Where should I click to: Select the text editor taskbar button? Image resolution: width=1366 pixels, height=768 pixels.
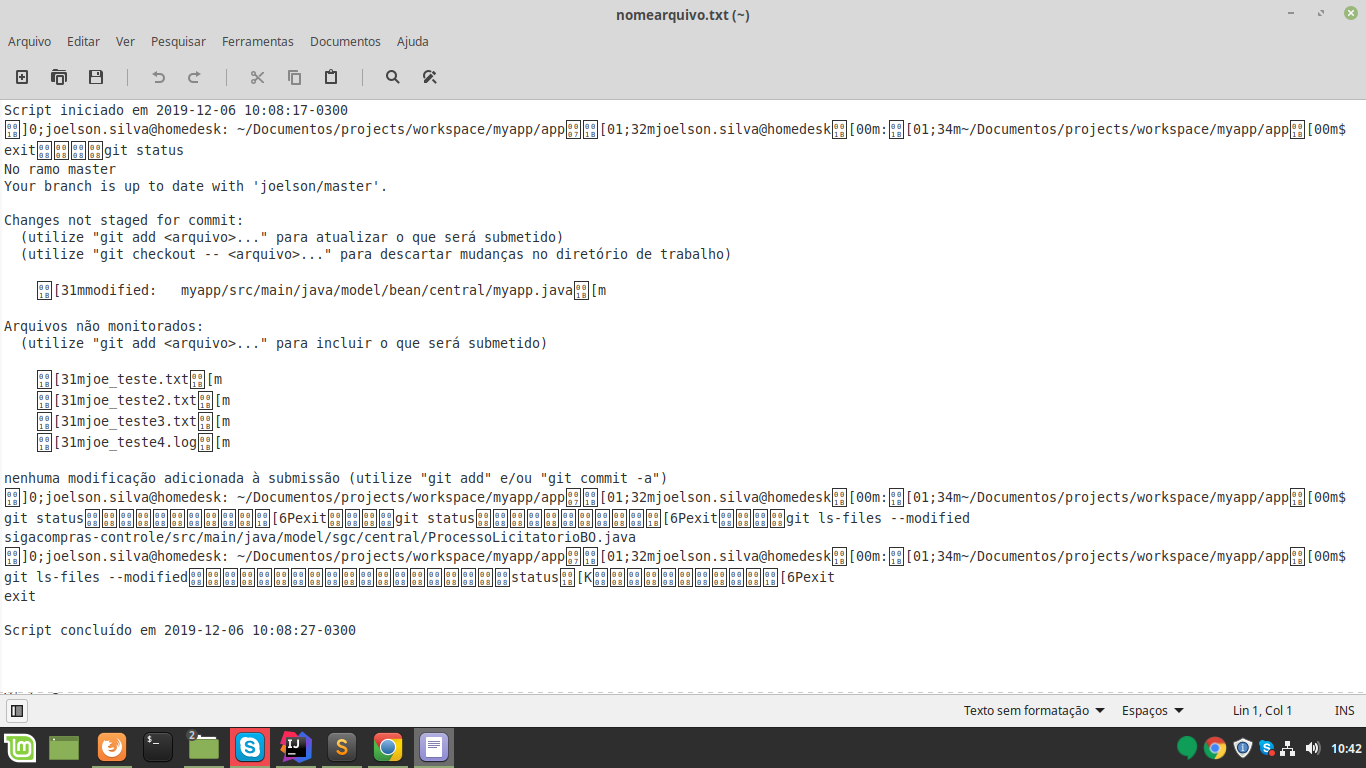point(433,747)
